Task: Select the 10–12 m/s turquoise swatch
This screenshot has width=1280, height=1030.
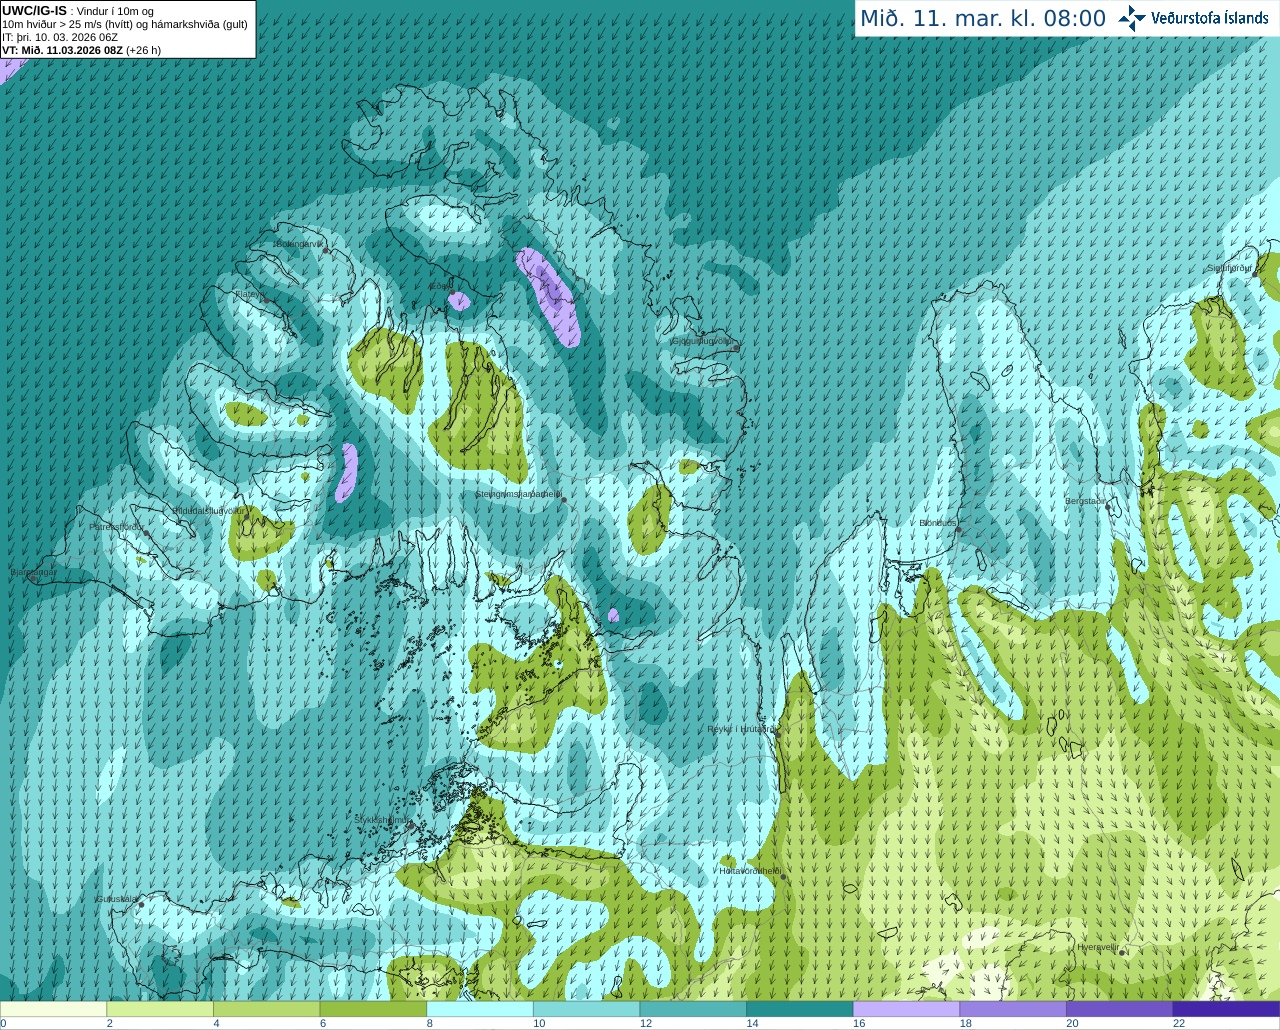Action: pos(586,1009)
